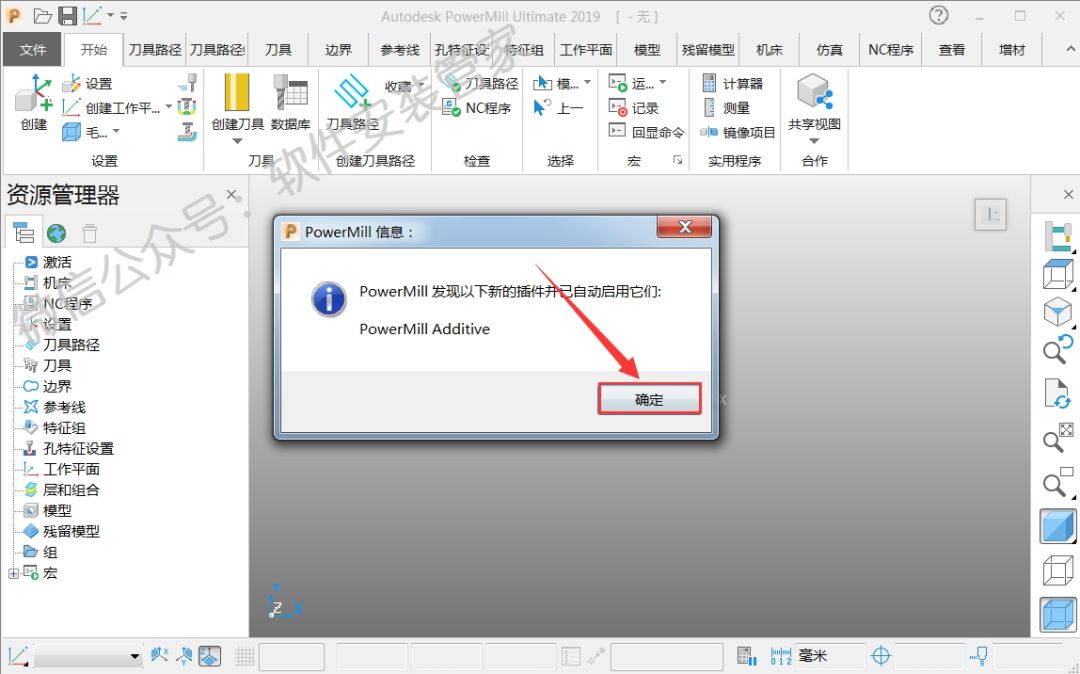This screenshot has width=1080, height=674.
Task: Click the 计算器 calculator icon
Action: [x=710, y=84]
